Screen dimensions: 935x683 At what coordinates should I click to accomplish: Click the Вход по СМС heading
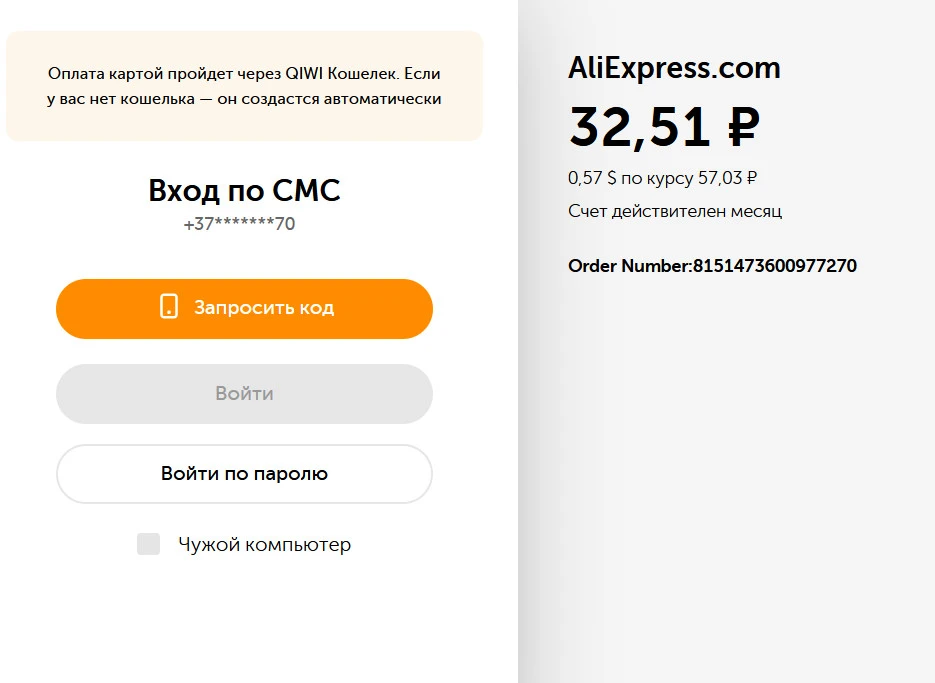click(x=244, y=190)
